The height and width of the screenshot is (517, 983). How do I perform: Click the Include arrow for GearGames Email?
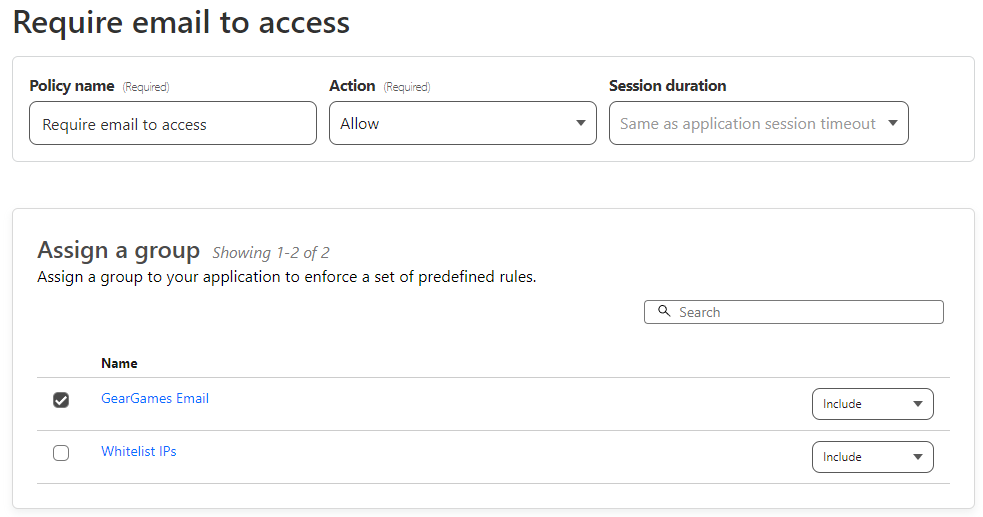[918, 404]
